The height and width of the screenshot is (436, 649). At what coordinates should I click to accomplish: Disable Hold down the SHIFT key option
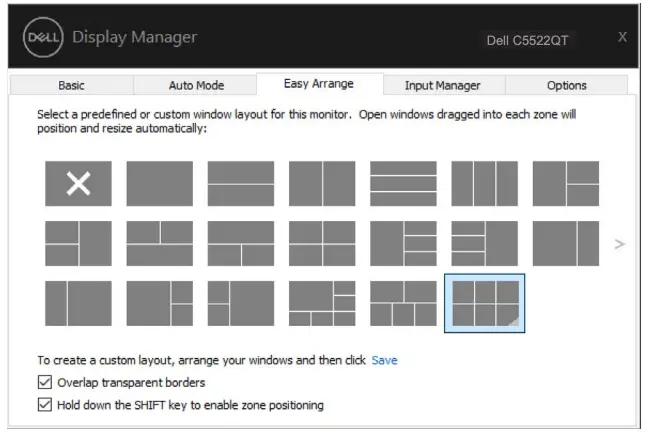tap(44, 405)
